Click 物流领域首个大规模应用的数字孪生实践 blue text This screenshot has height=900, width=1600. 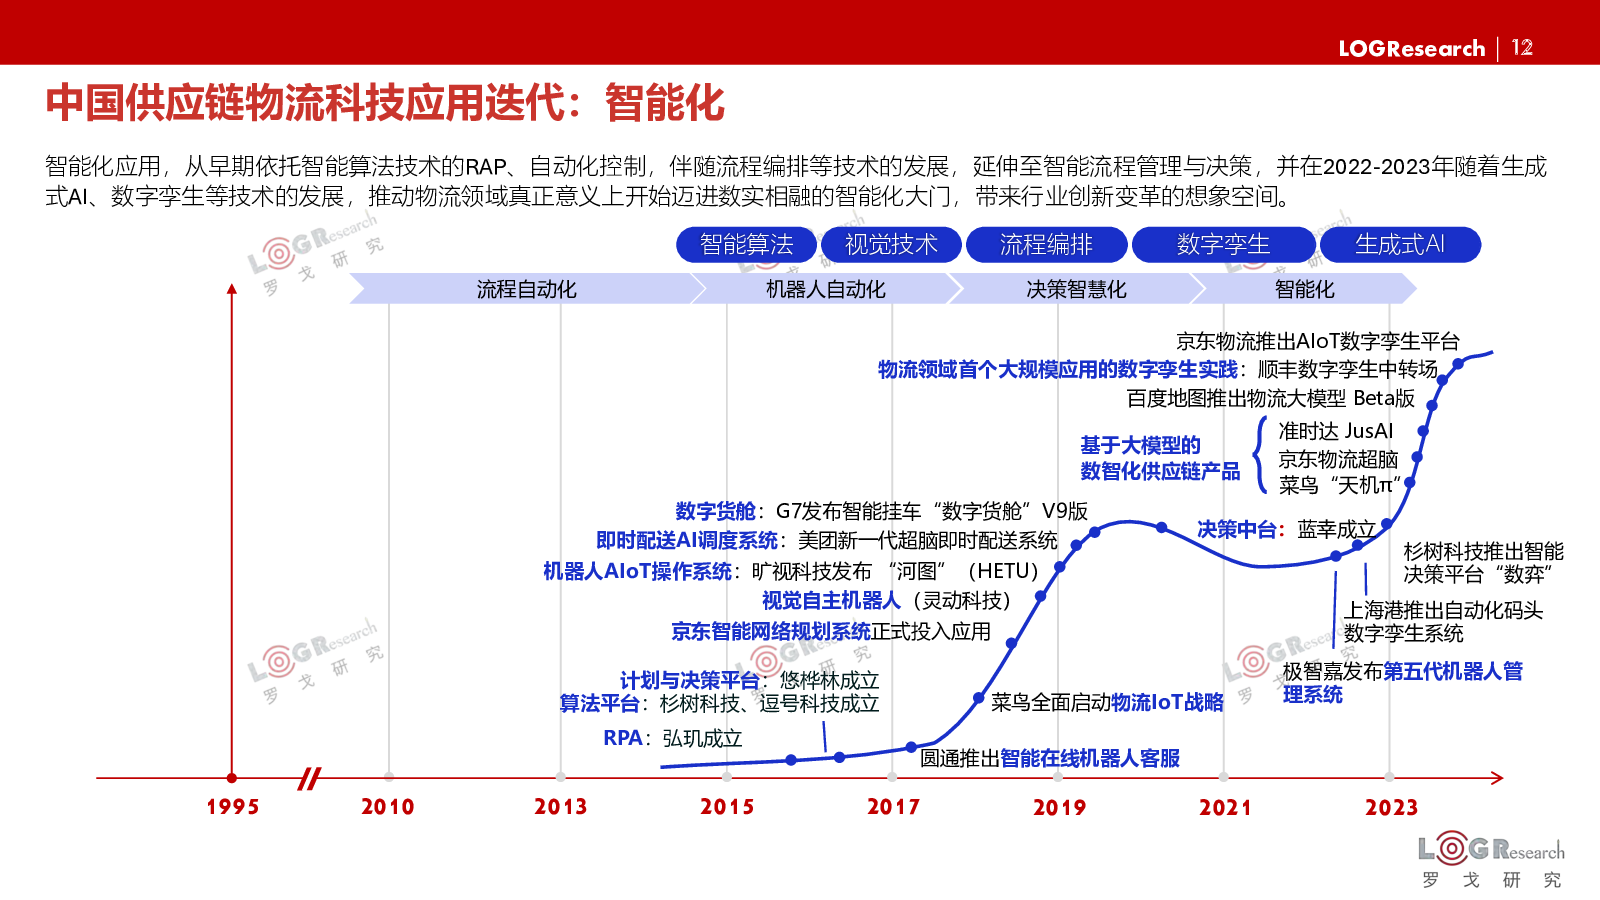1057,370
